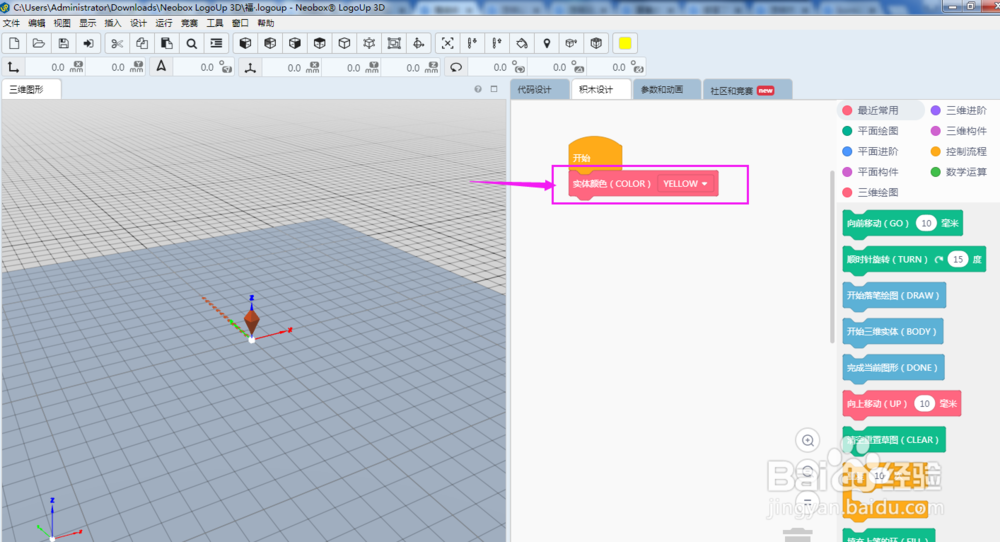This screenshot has width=1000, height=542.
Task: Open the 帮助 menu
Action: pyautogui.click(x=266, y=23)
